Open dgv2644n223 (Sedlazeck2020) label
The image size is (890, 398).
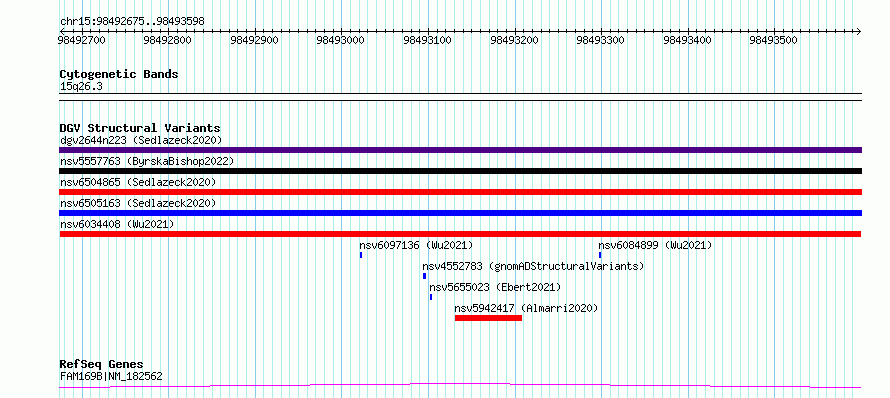click(141, 140)
